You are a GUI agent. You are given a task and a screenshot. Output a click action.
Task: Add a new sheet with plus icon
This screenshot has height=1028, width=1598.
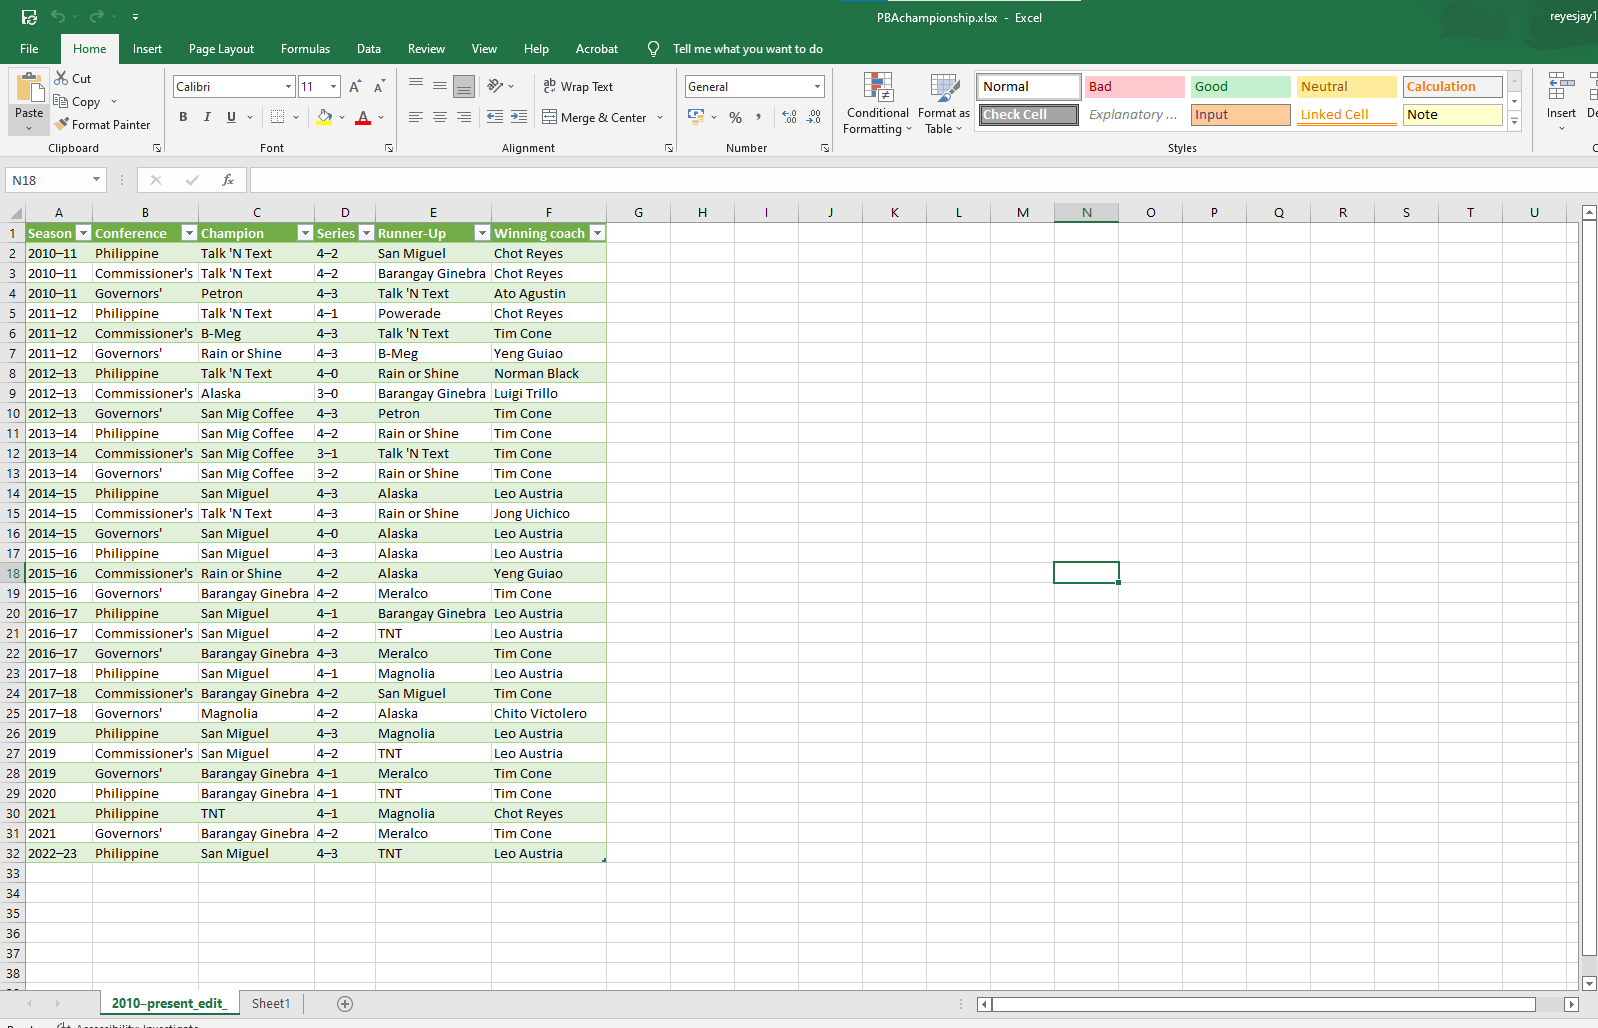[x=345, y=1004]
